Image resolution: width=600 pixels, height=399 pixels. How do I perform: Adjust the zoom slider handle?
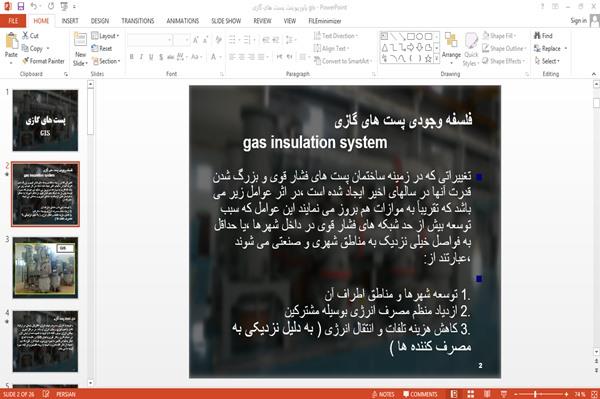point(535,394)
